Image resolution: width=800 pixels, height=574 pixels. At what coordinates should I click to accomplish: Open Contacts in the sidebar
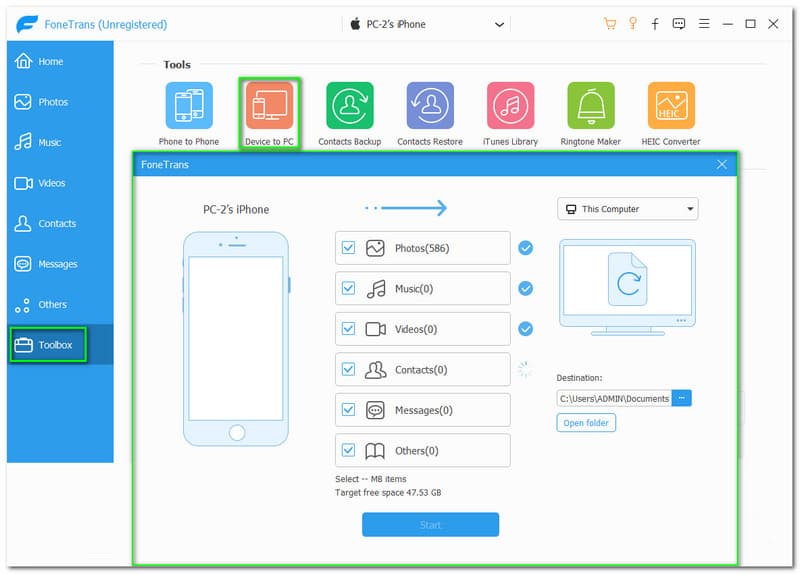pos(60,223)
